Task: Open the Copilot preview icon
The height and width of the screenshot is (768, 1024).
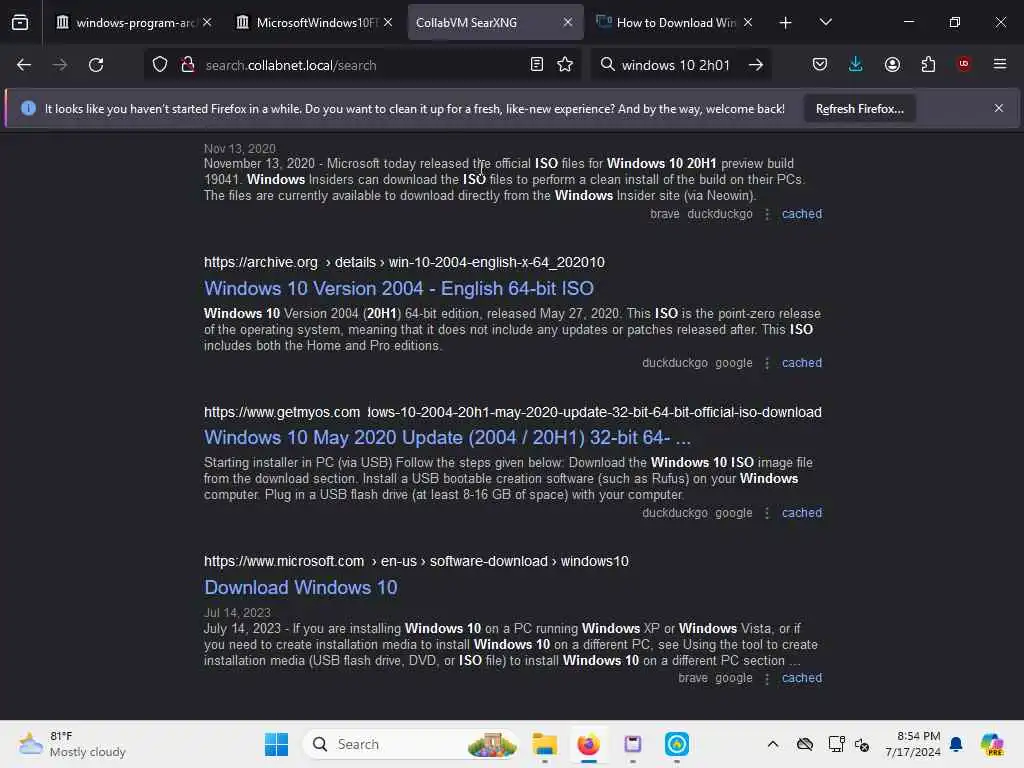Action: click(992, 744)
